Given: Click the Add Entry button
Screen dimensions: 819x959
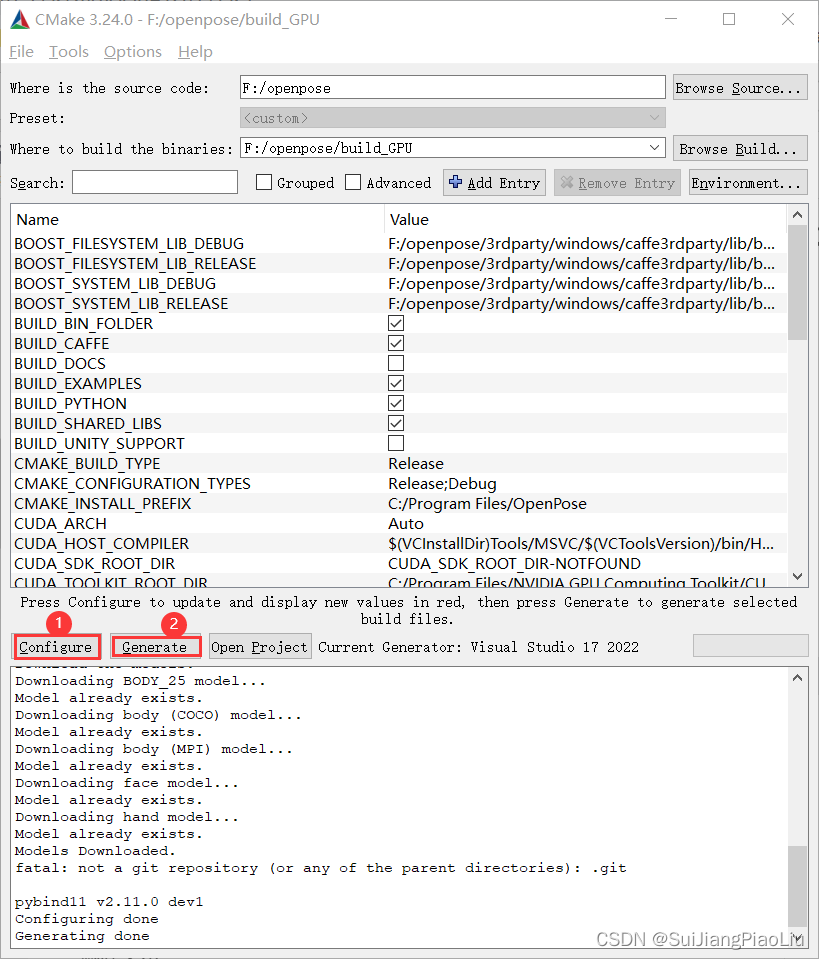Looking at the screenshot, I should tap(495, 183).
